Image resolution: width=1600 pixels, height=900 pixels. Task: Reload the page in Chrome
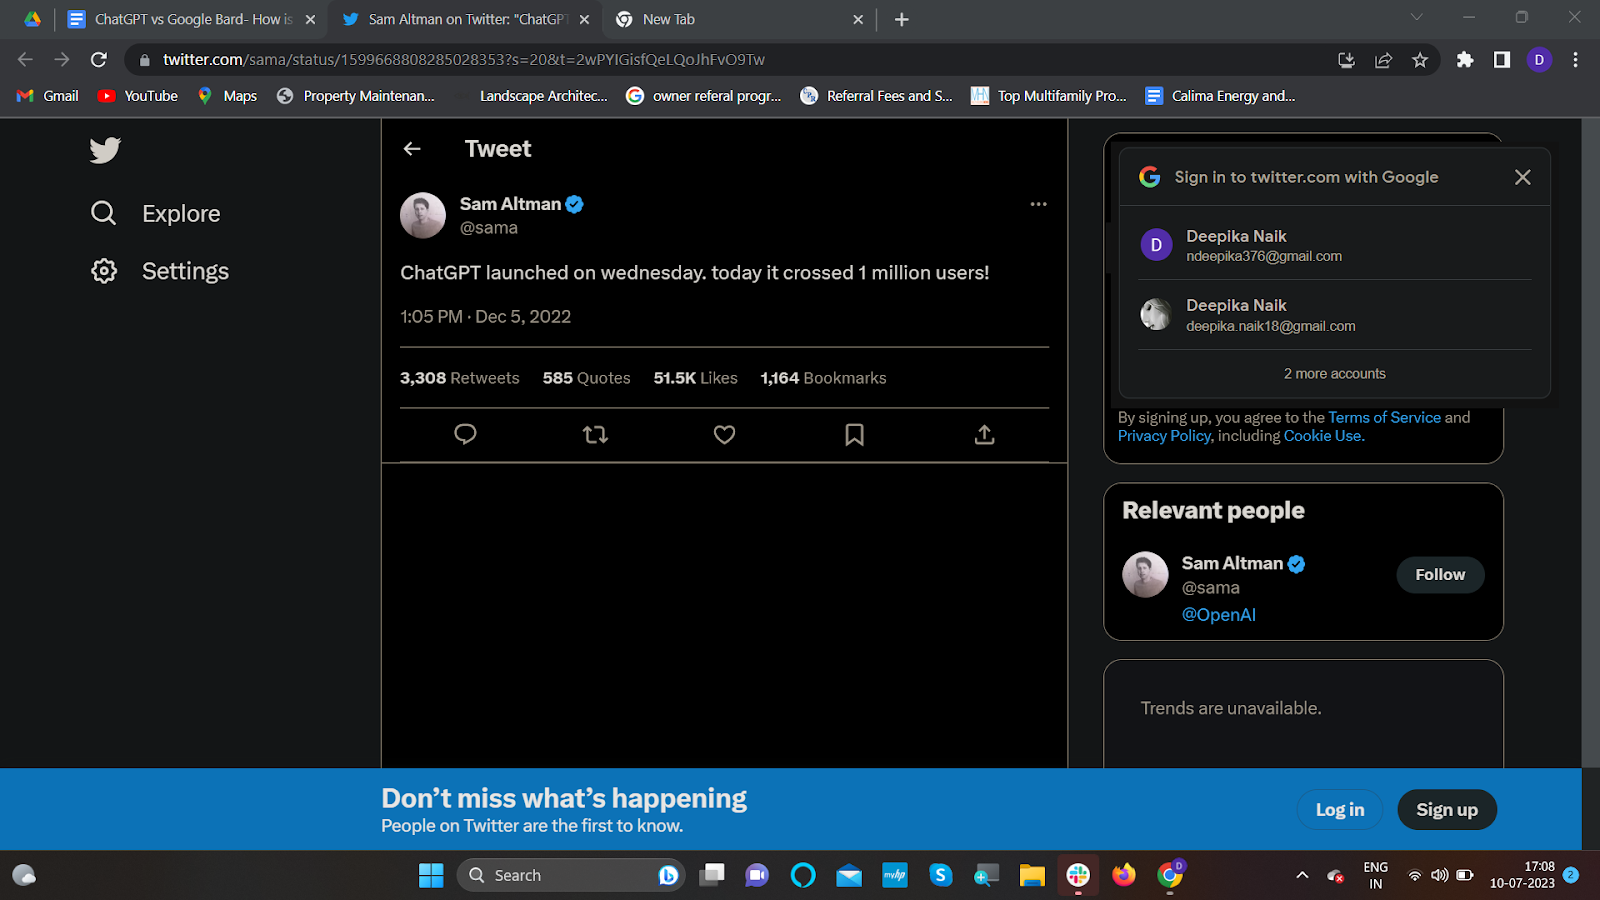coord(99,60)
